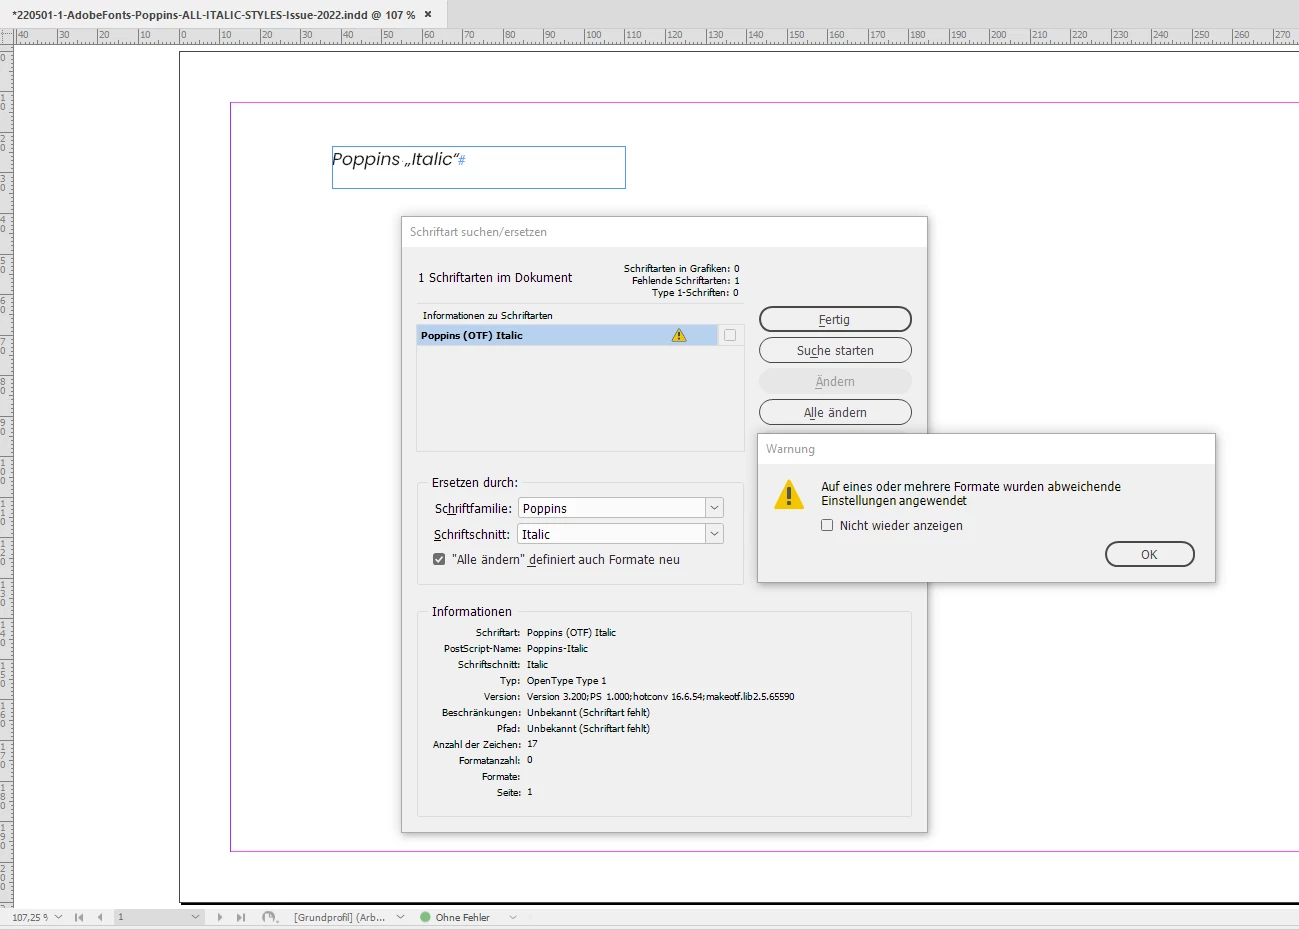Screen dimensions: 1299x930
Task: Enable 'Nicht wieder anzeigen' checkbox
Action: click(x=827, y=525)
